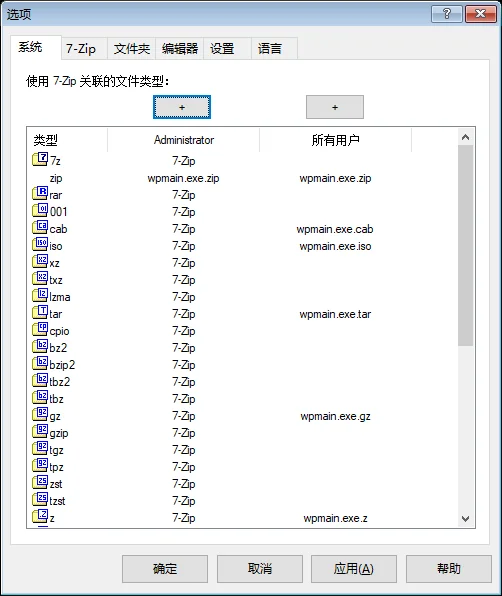The width and height of the screenshot is (502, 596).
Task: Click the Administrator column header
Action: [x=184, y=140]
